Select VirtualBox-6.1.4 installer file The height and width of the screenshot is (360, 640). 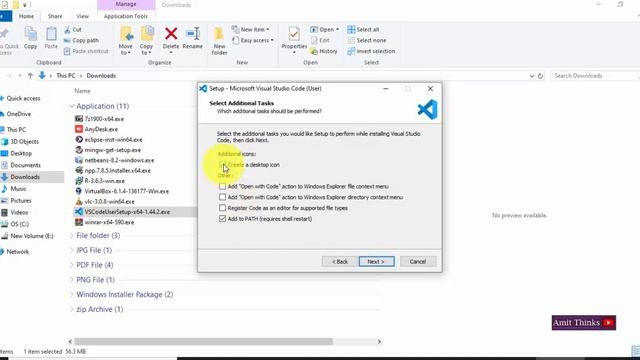click(122, 191)
